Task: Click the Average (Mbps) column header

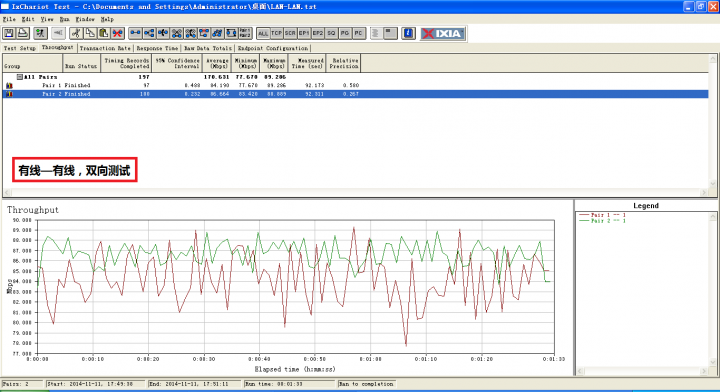Action: pos(217,63)
